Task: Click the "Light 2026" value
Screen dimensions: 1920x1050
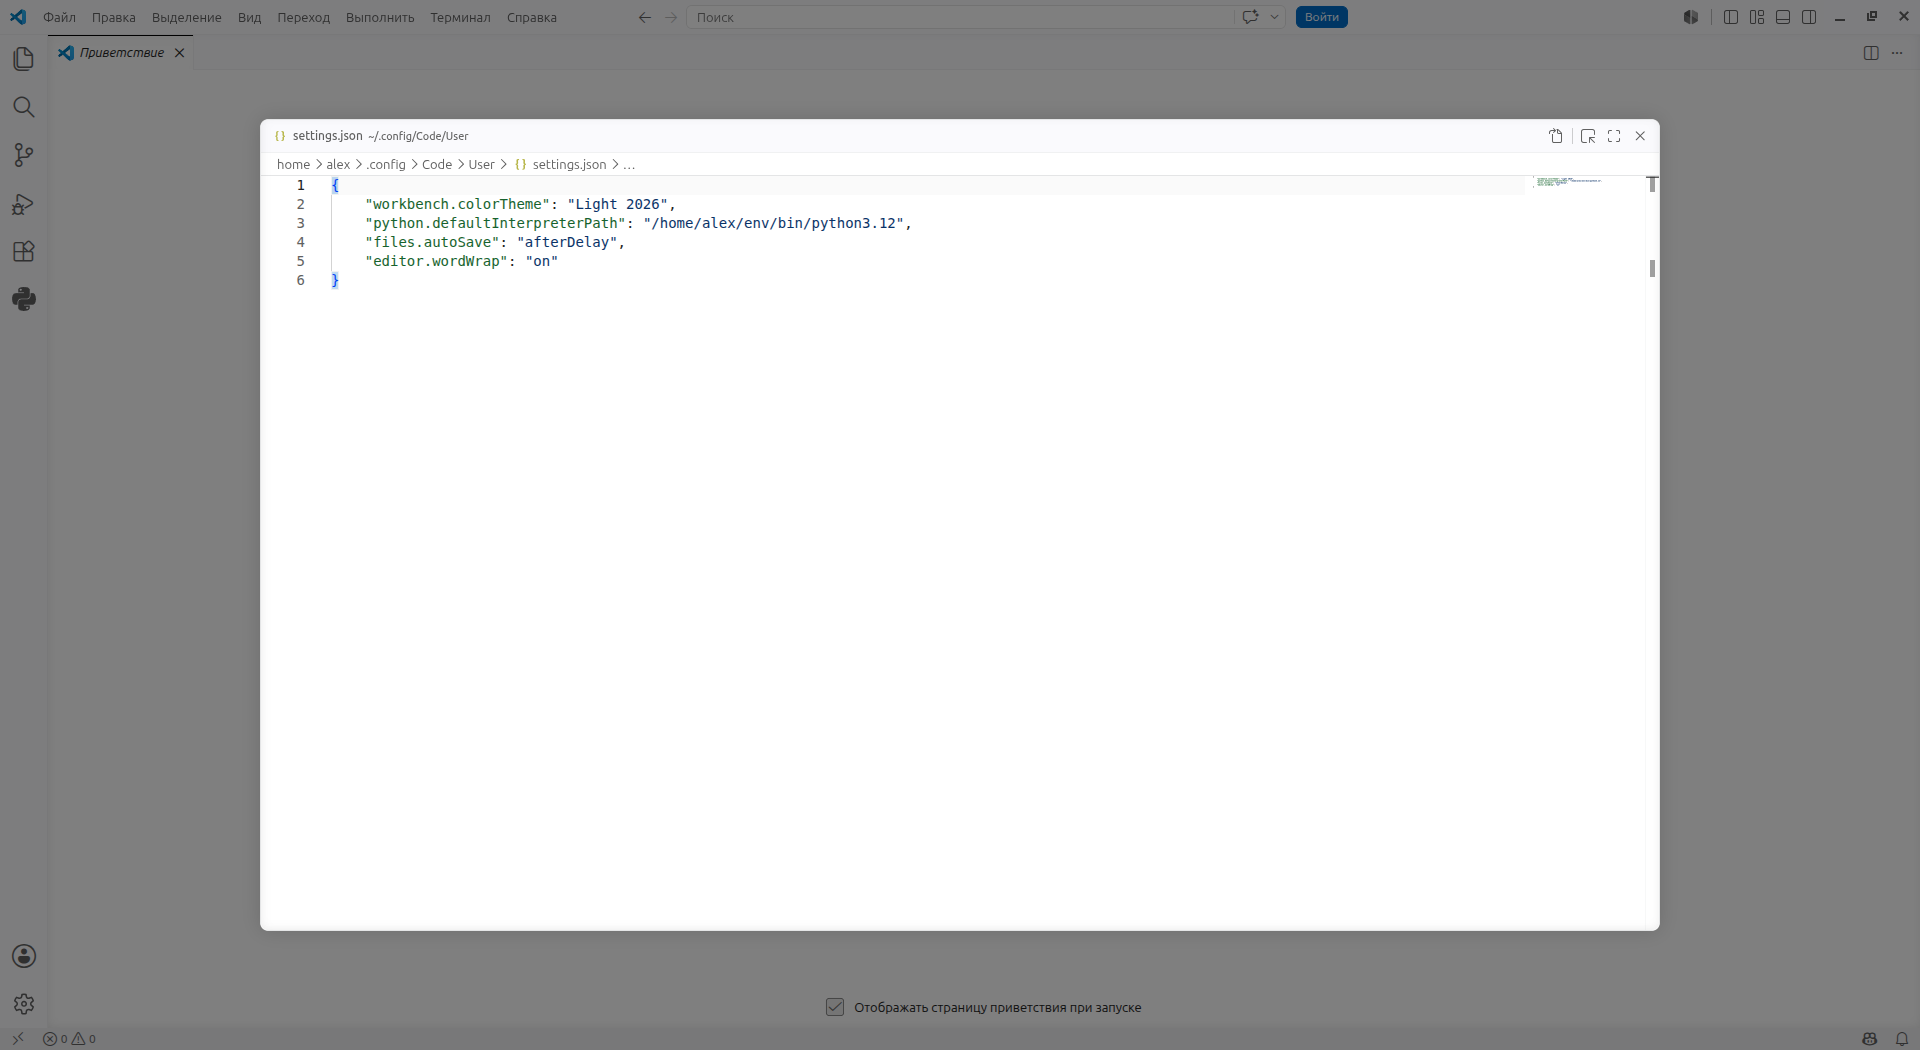Action: [x=617, y=204]
